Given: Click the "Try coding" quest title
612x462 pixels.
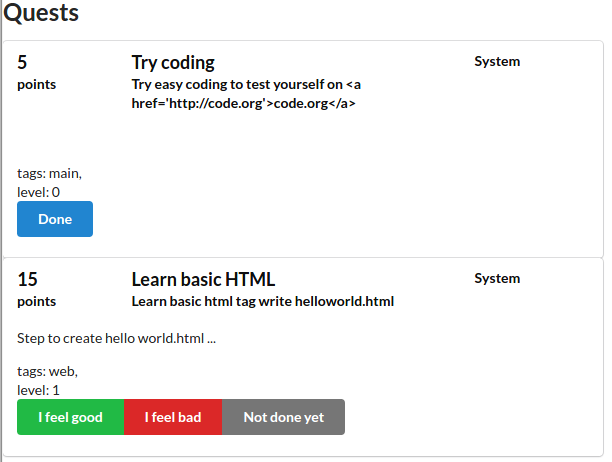Looking at the screenshot, I should 173,62.
